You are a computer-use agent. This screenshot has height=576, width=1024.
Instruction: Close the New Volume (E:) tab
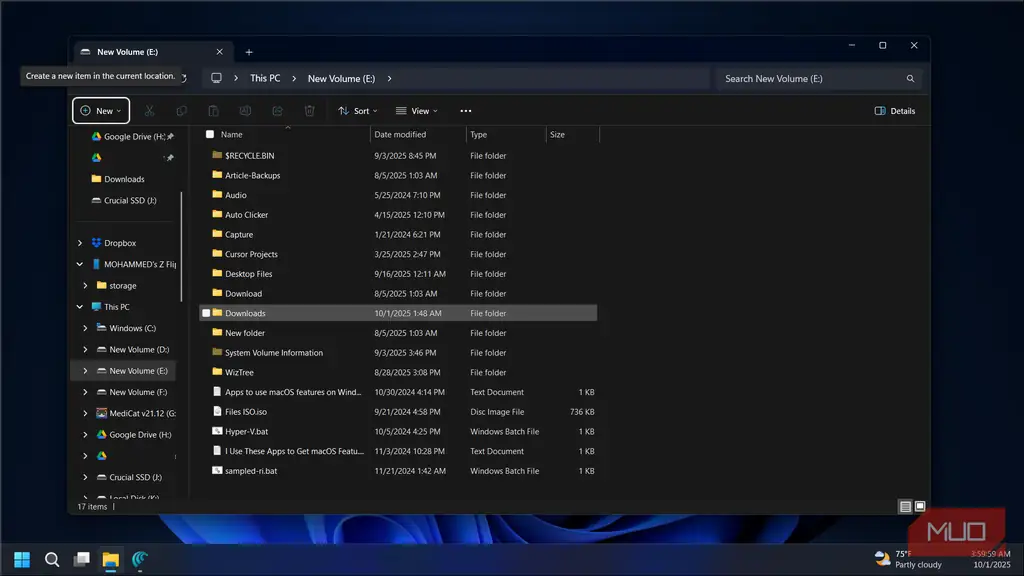click(219, 52)
